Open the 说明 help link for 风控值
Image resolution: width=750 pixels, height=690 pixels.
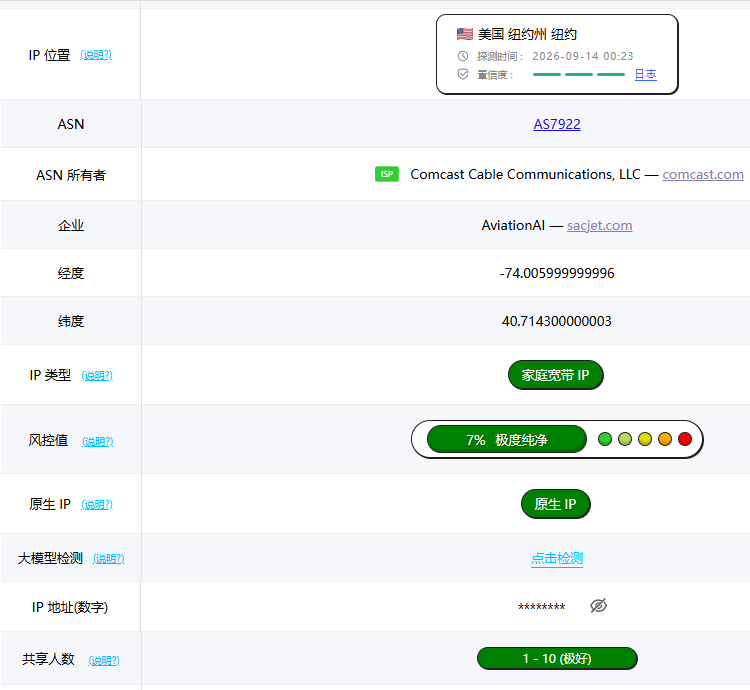pos(98,441)
